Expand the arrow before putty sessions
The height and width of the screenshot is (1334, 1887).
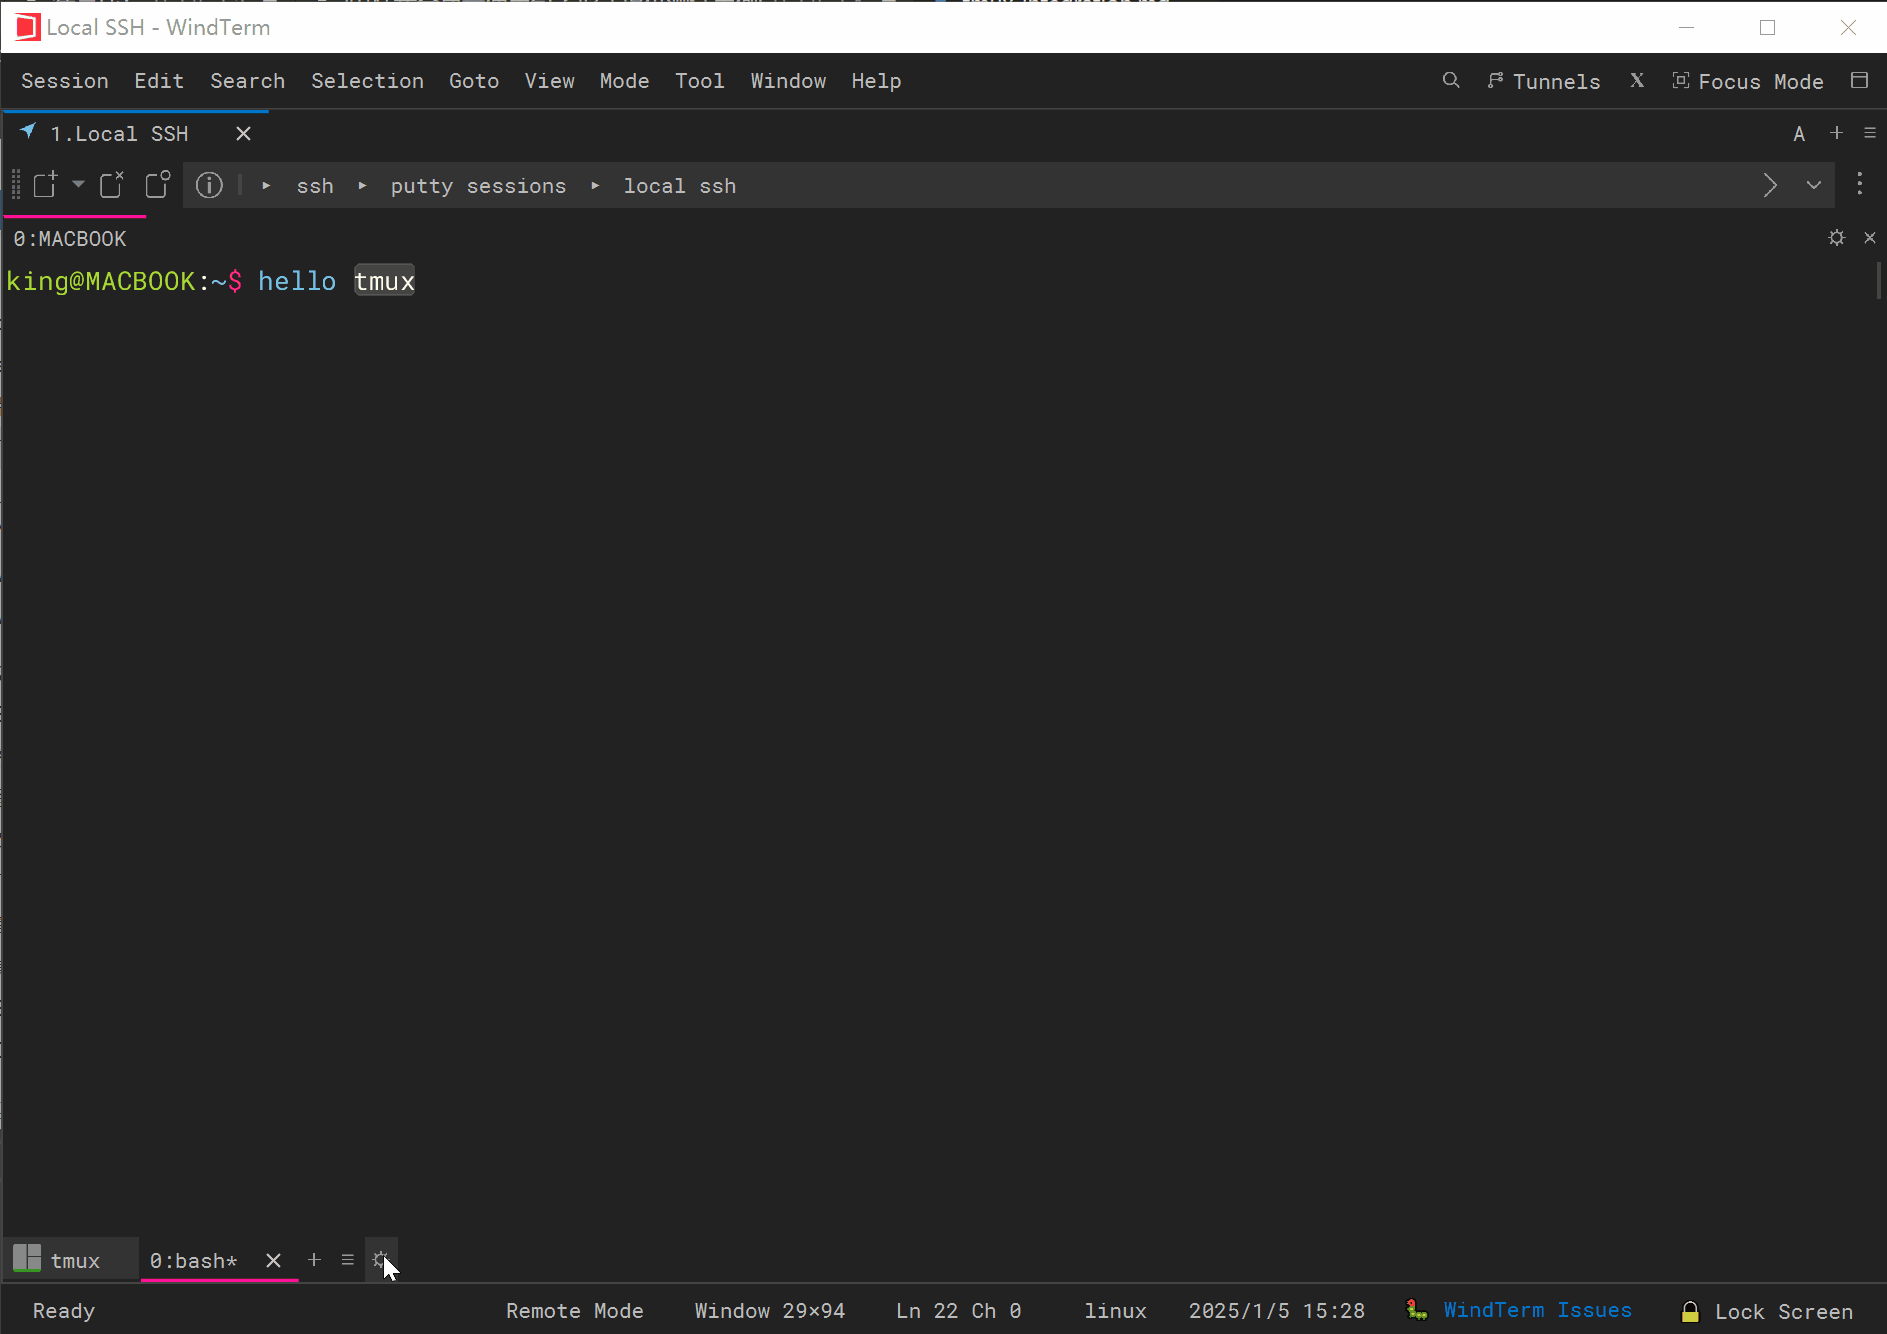[x=362, y=186]
